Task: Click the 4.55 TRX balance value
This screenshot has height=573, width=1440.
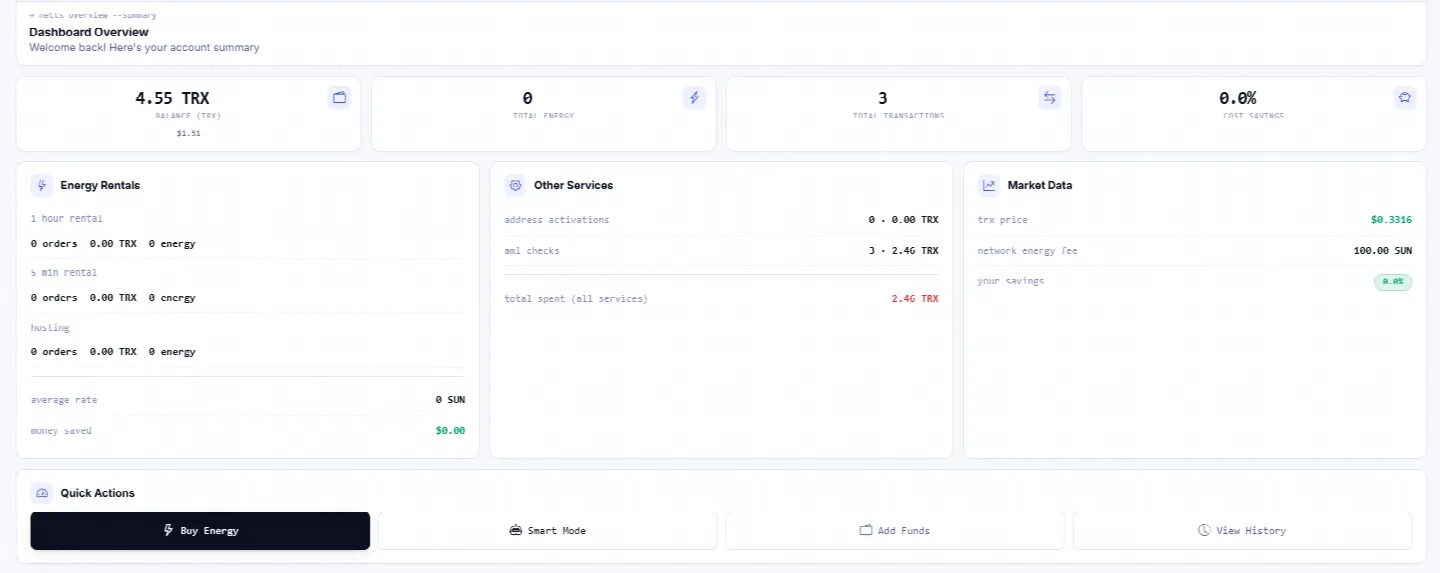Action: (x=172, y=98)
